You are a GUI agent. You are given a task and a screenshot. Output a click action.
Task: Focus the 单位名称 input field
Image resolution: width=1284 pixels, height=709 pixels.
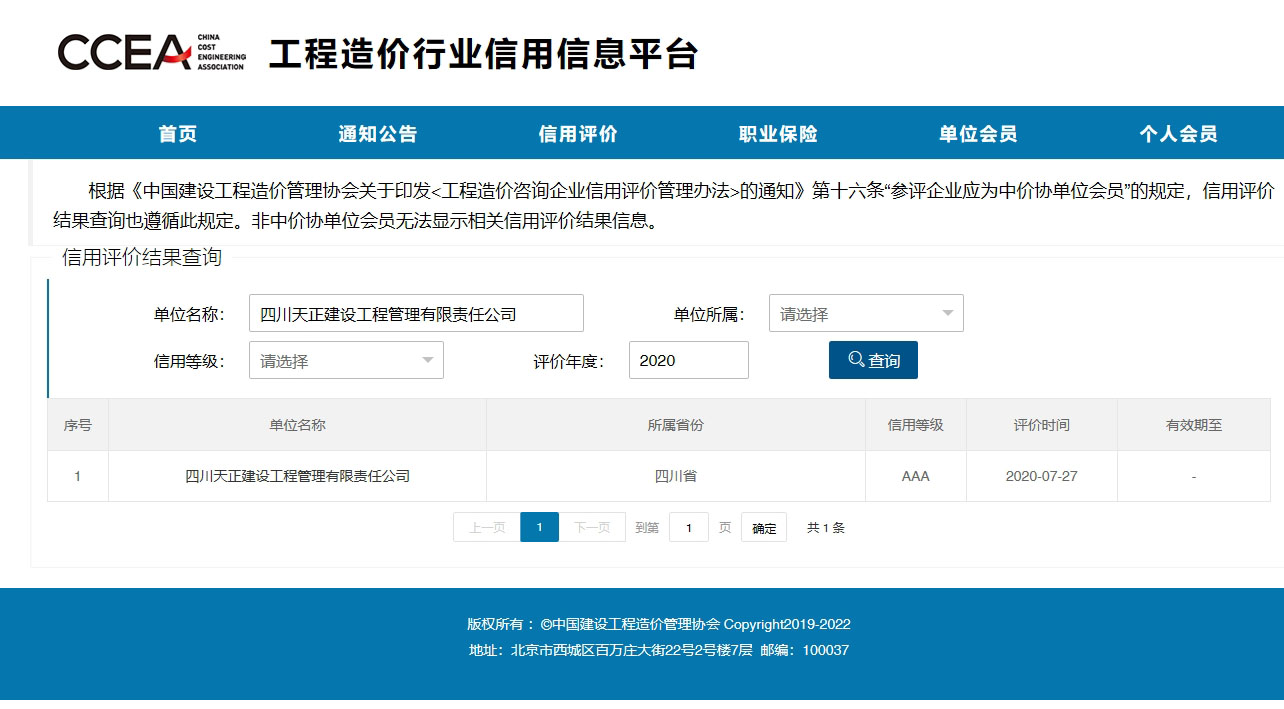[x=416, y=313]
